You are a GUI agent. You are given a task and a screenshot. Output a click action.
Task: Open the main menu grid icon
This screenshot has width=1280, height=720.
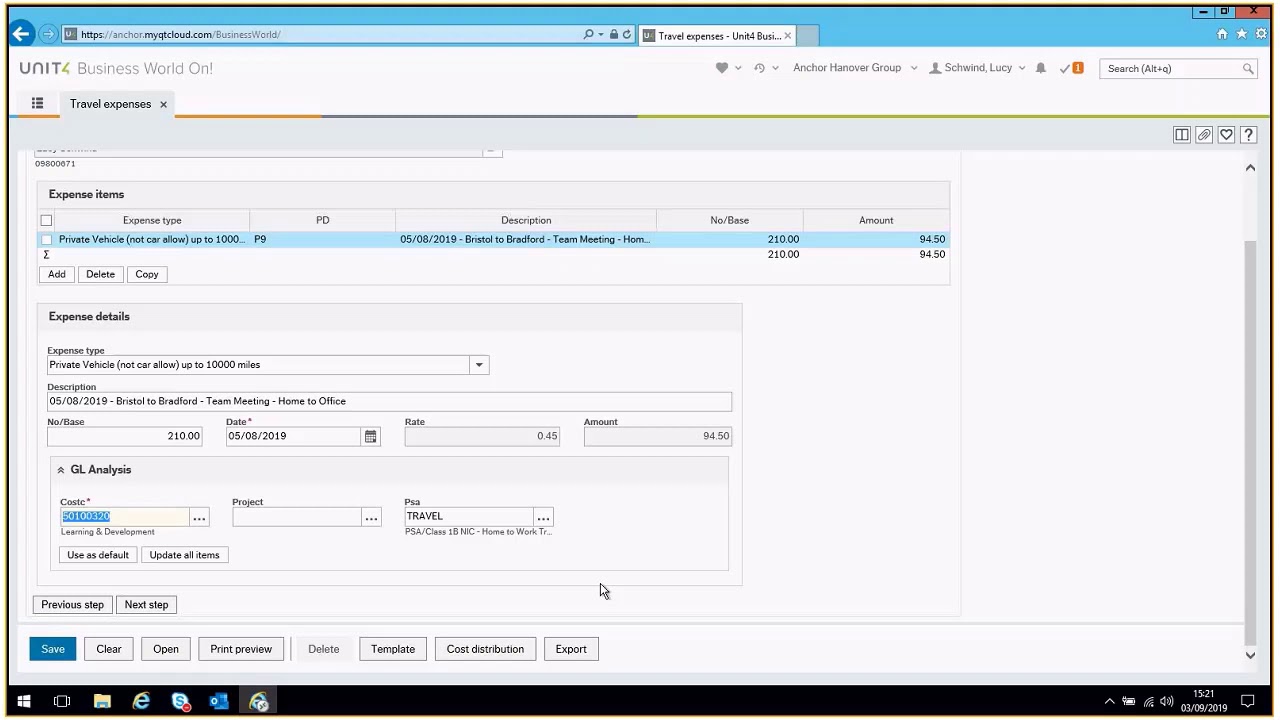point(37,103)
